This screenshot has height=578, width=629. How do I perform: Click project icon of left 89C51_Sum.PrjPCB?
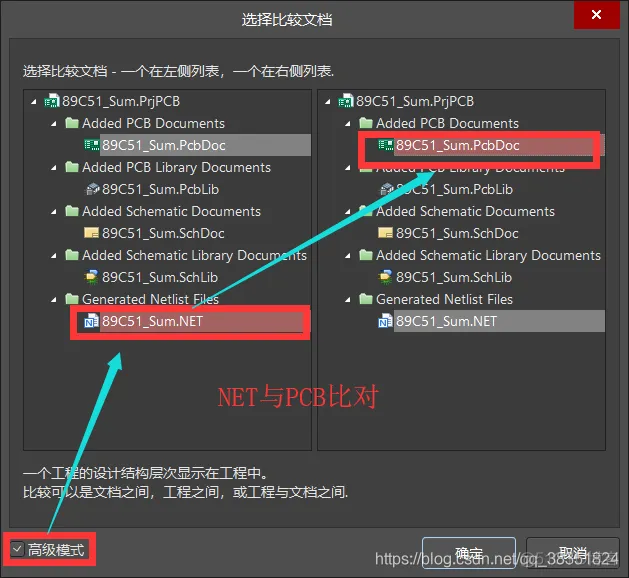(52, 102)
